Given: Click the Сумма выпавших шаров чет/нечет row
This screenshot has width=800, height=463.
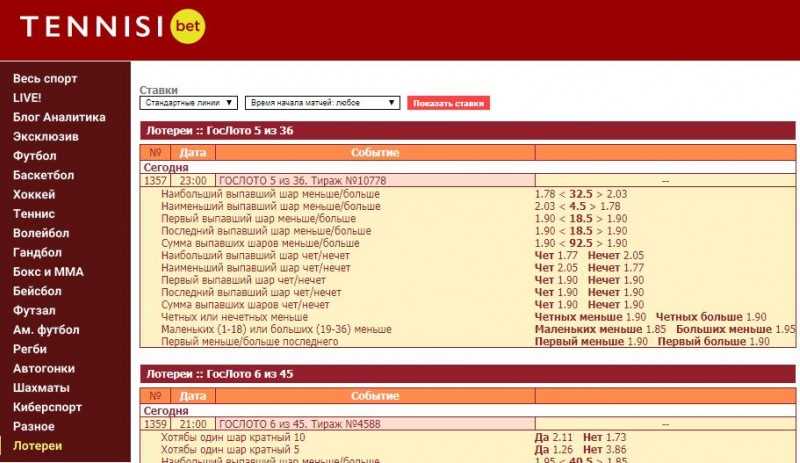Looking at the screenshot, I should click(x=468, y=305).
